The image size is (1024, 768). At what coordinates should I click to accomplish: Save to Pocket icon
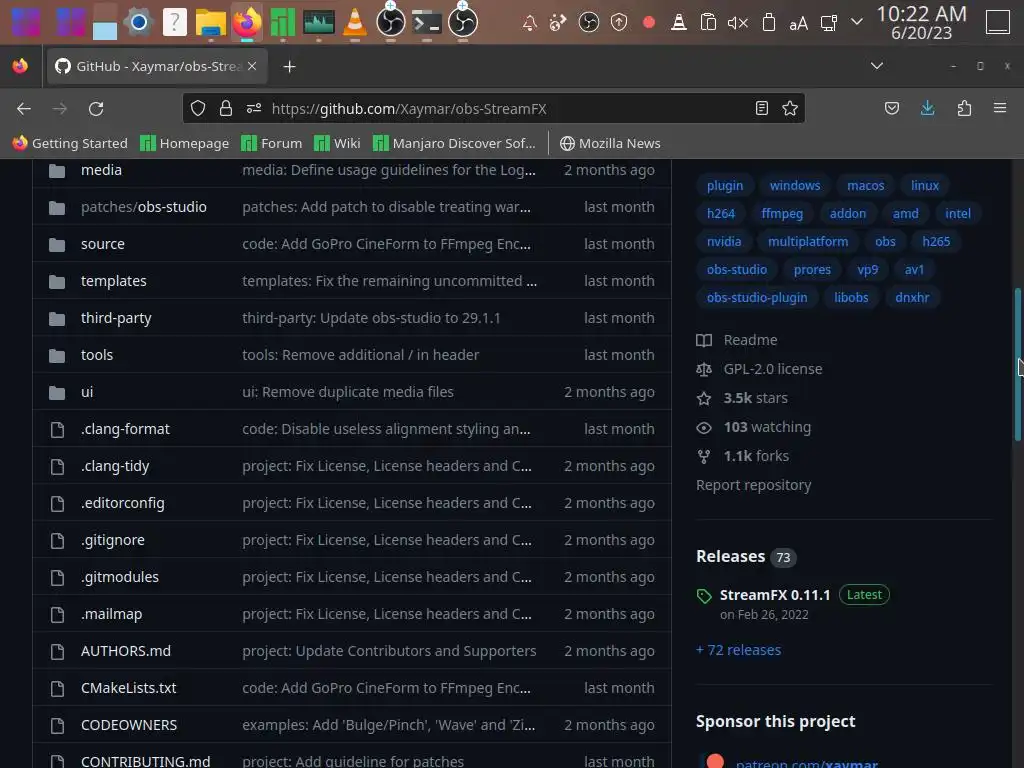pyautogui.click(x=891, y=108)
